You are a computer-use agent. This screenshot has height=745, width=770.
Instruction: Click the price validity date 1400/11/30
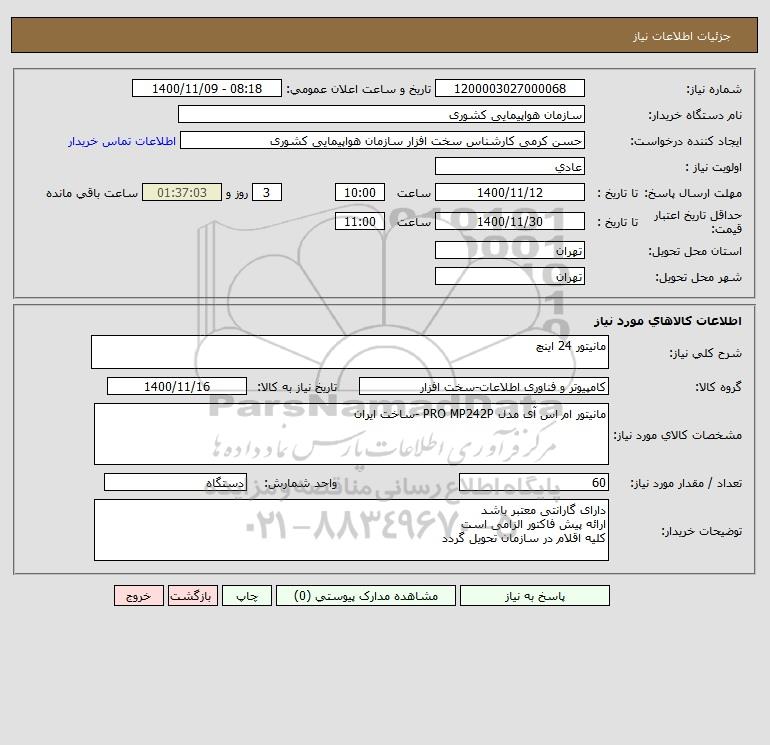click(x=510, y=221)
